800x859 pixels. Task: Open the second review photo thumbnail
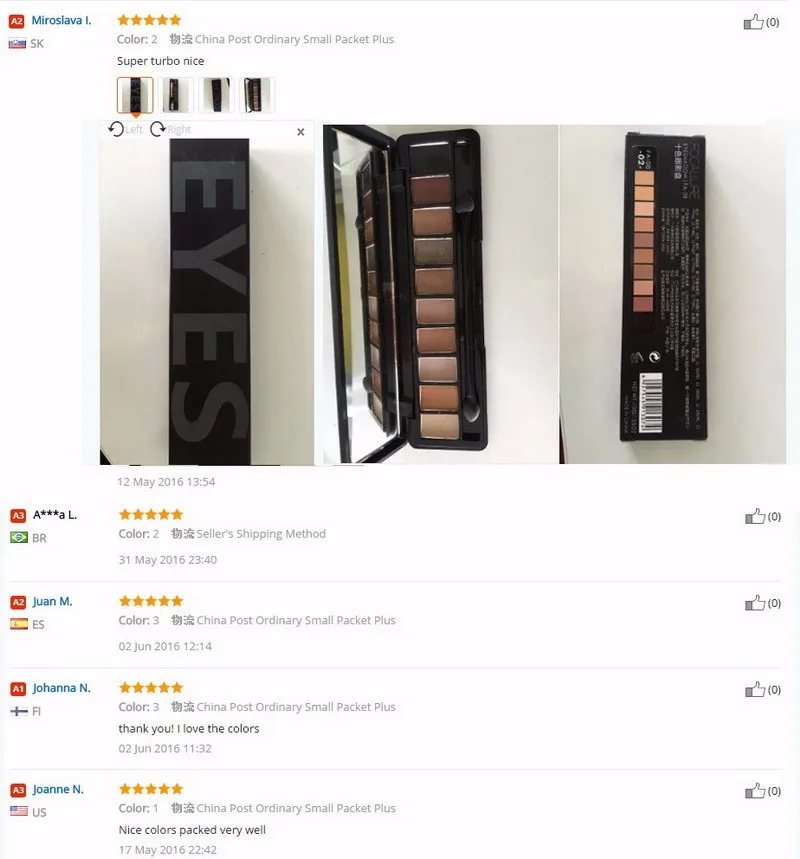pos(176,95)
